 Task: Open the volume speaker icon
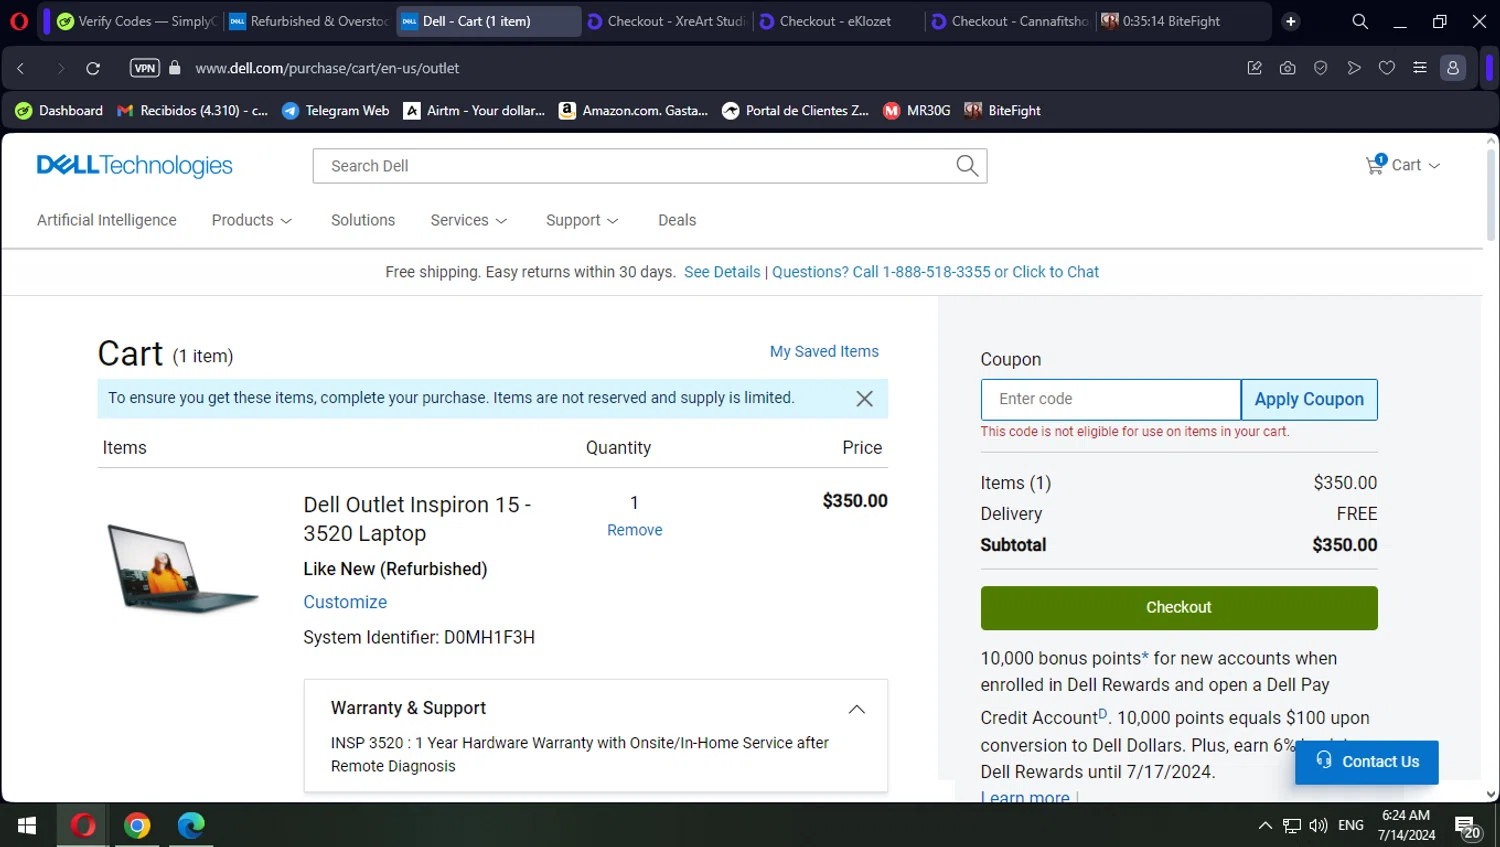[x=1318, y=826]
